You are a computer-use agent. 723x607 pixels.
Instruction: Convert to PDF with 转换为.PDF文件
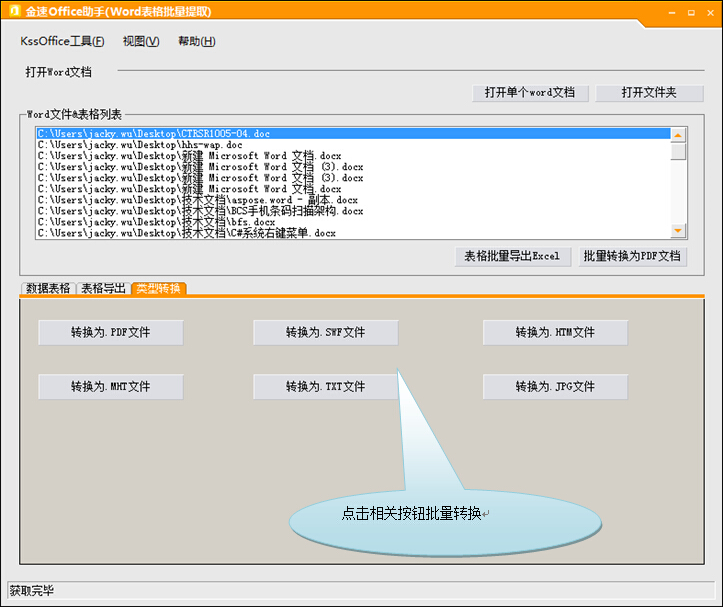click(x=111, y=333)
